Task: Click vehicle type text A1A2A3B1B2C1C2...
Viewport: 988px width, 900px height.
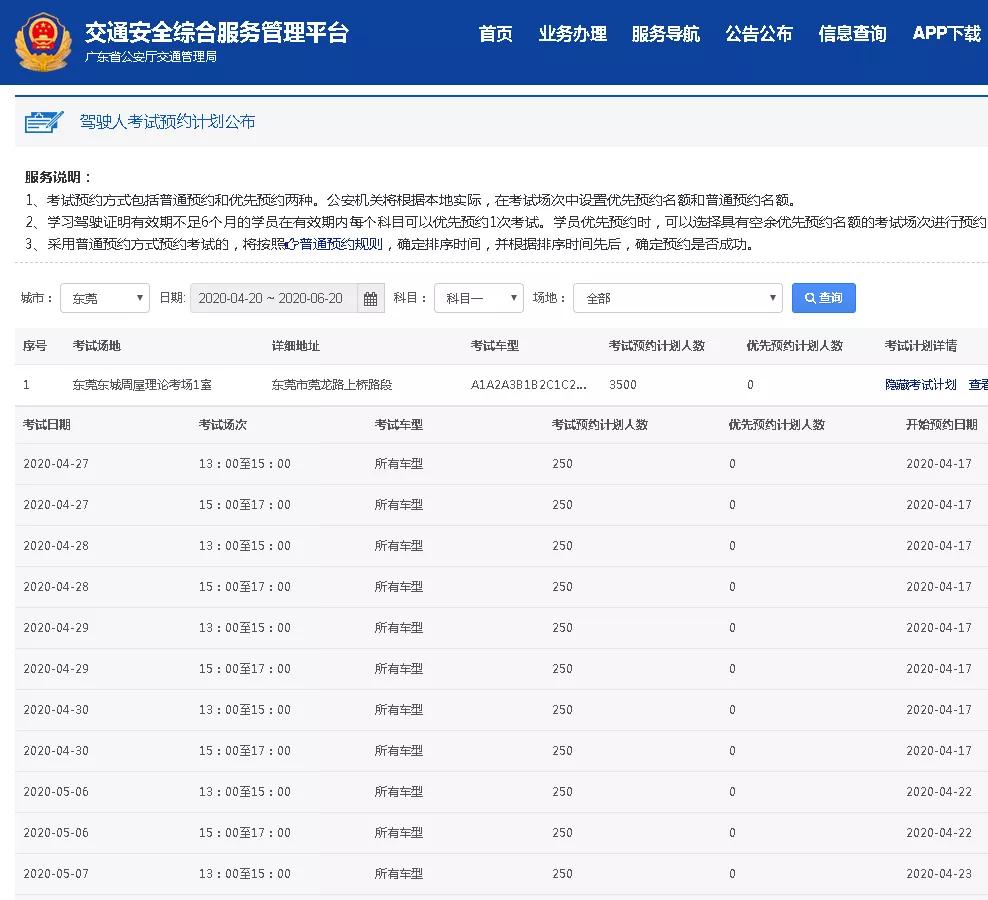Action: tap(529, 384)
